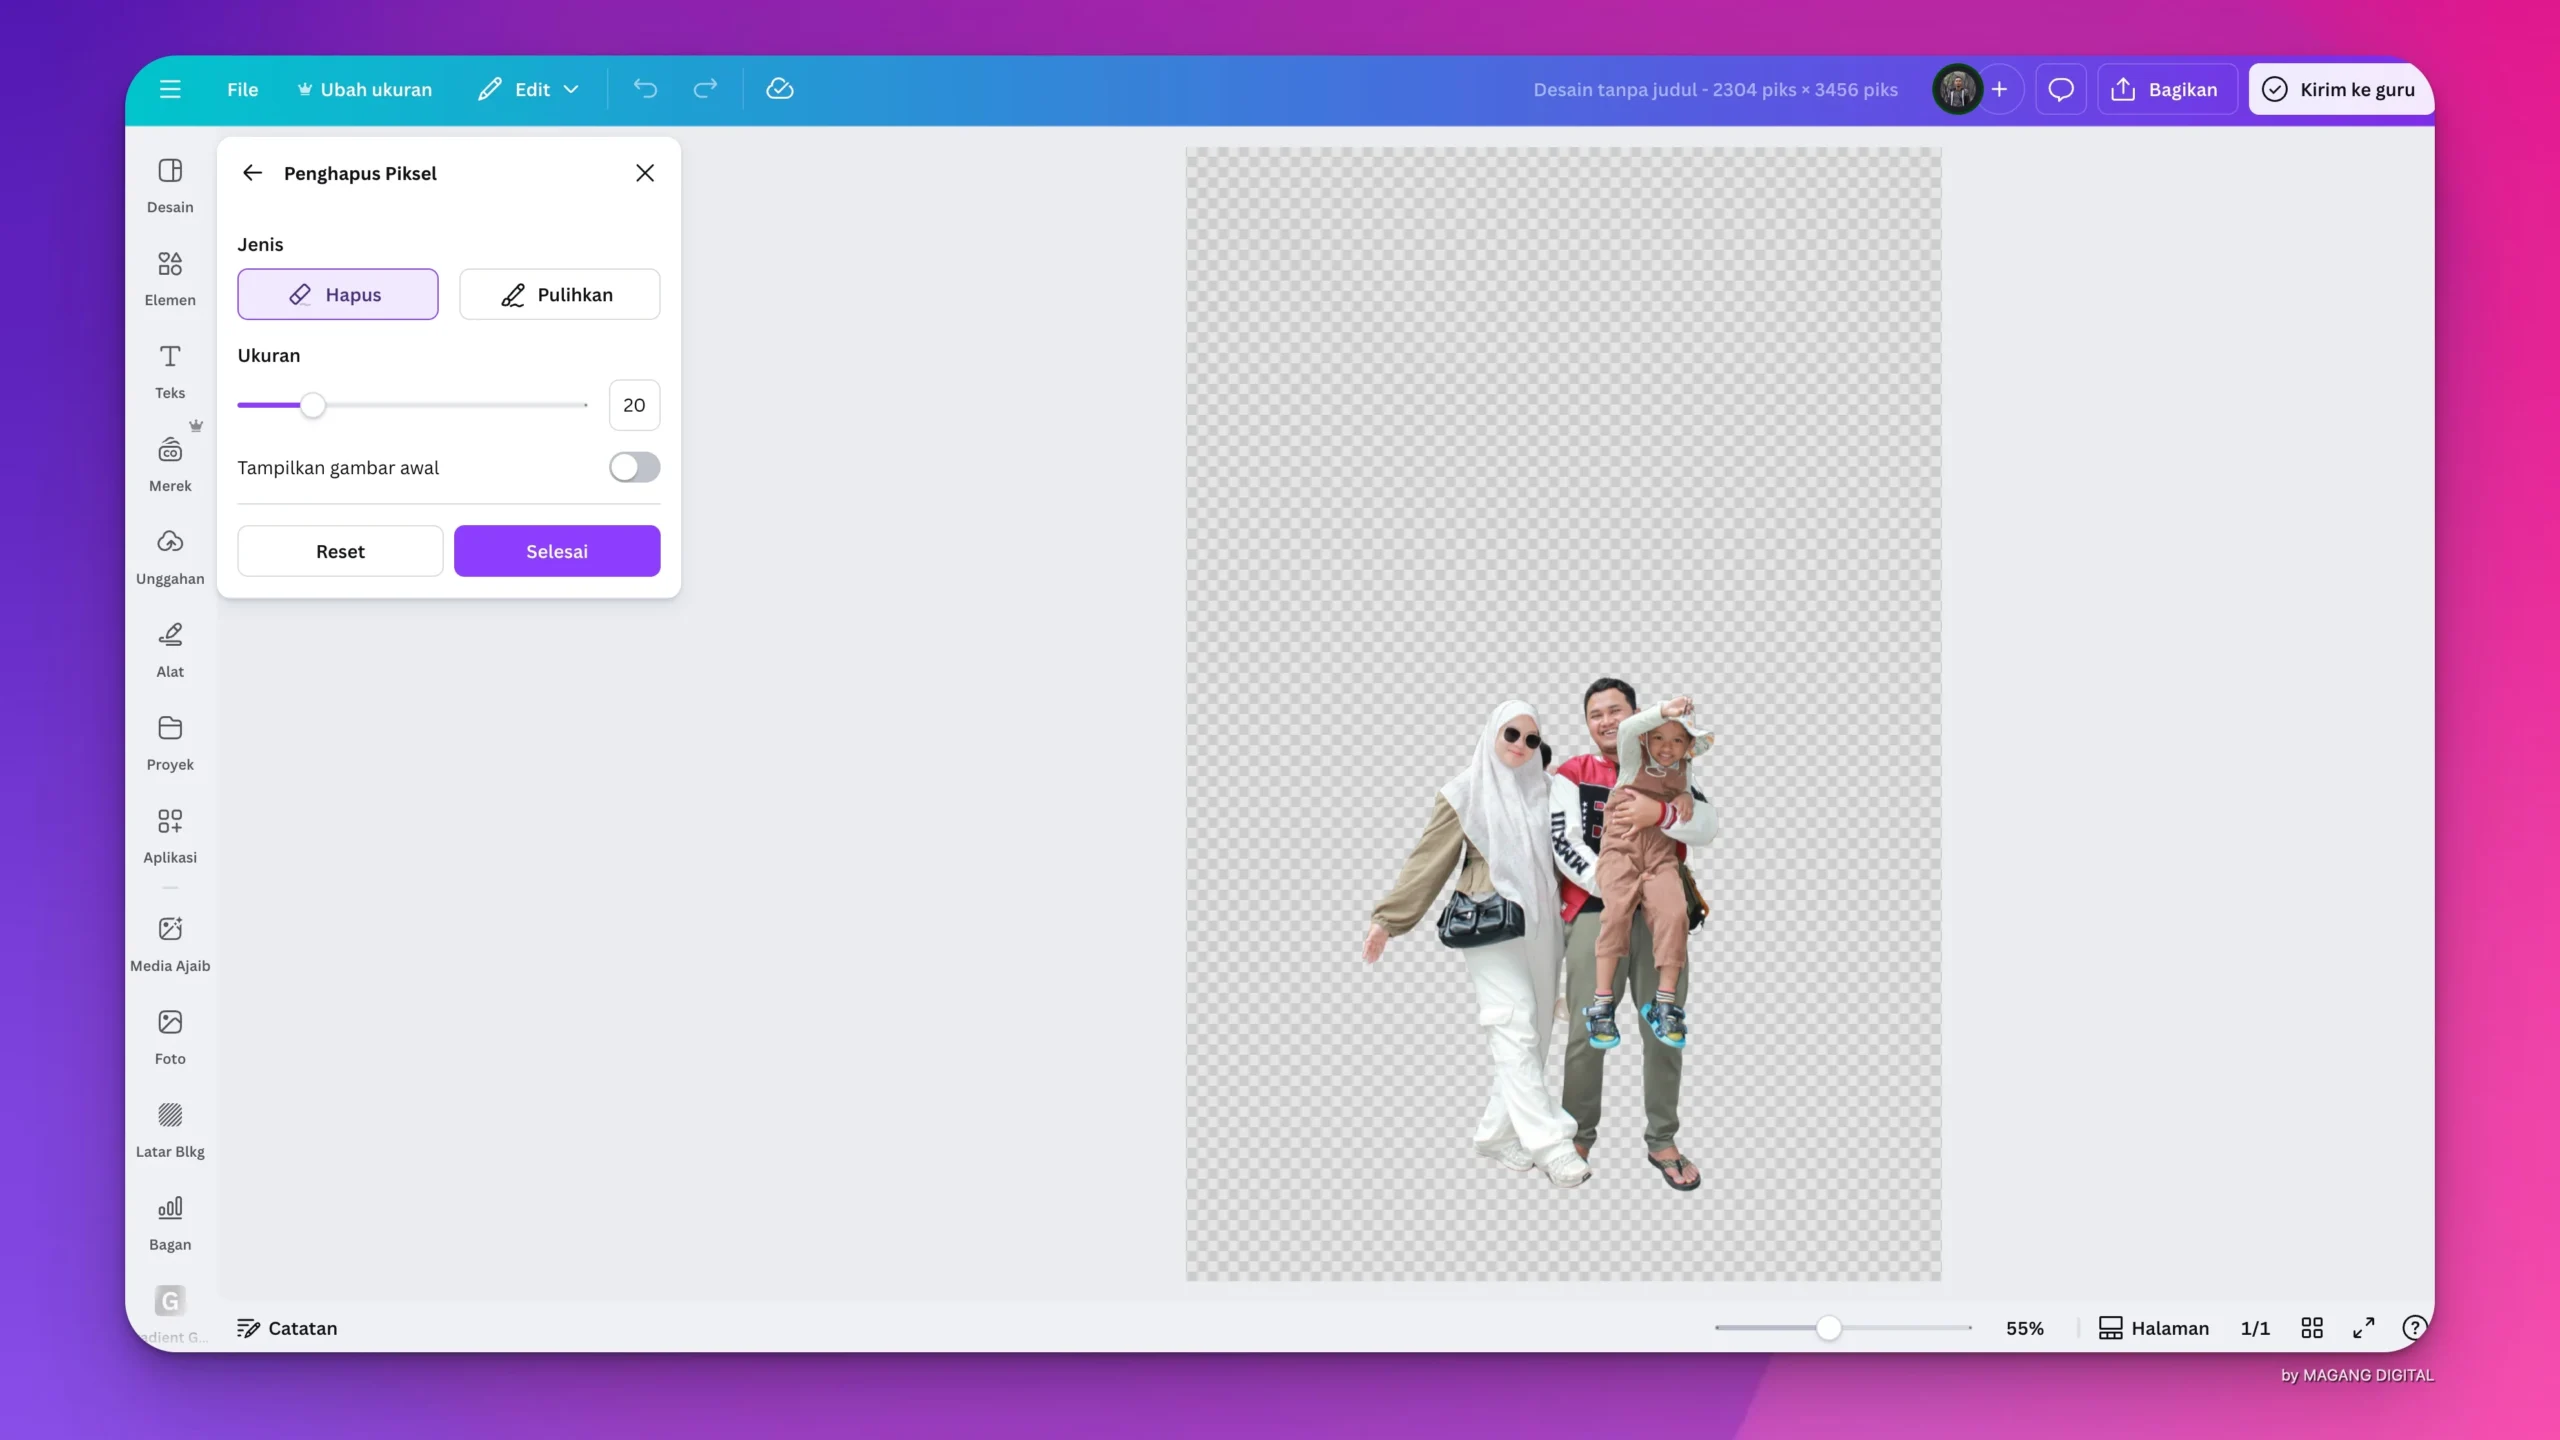
Task: Click the Reset button
Action: 340,551
